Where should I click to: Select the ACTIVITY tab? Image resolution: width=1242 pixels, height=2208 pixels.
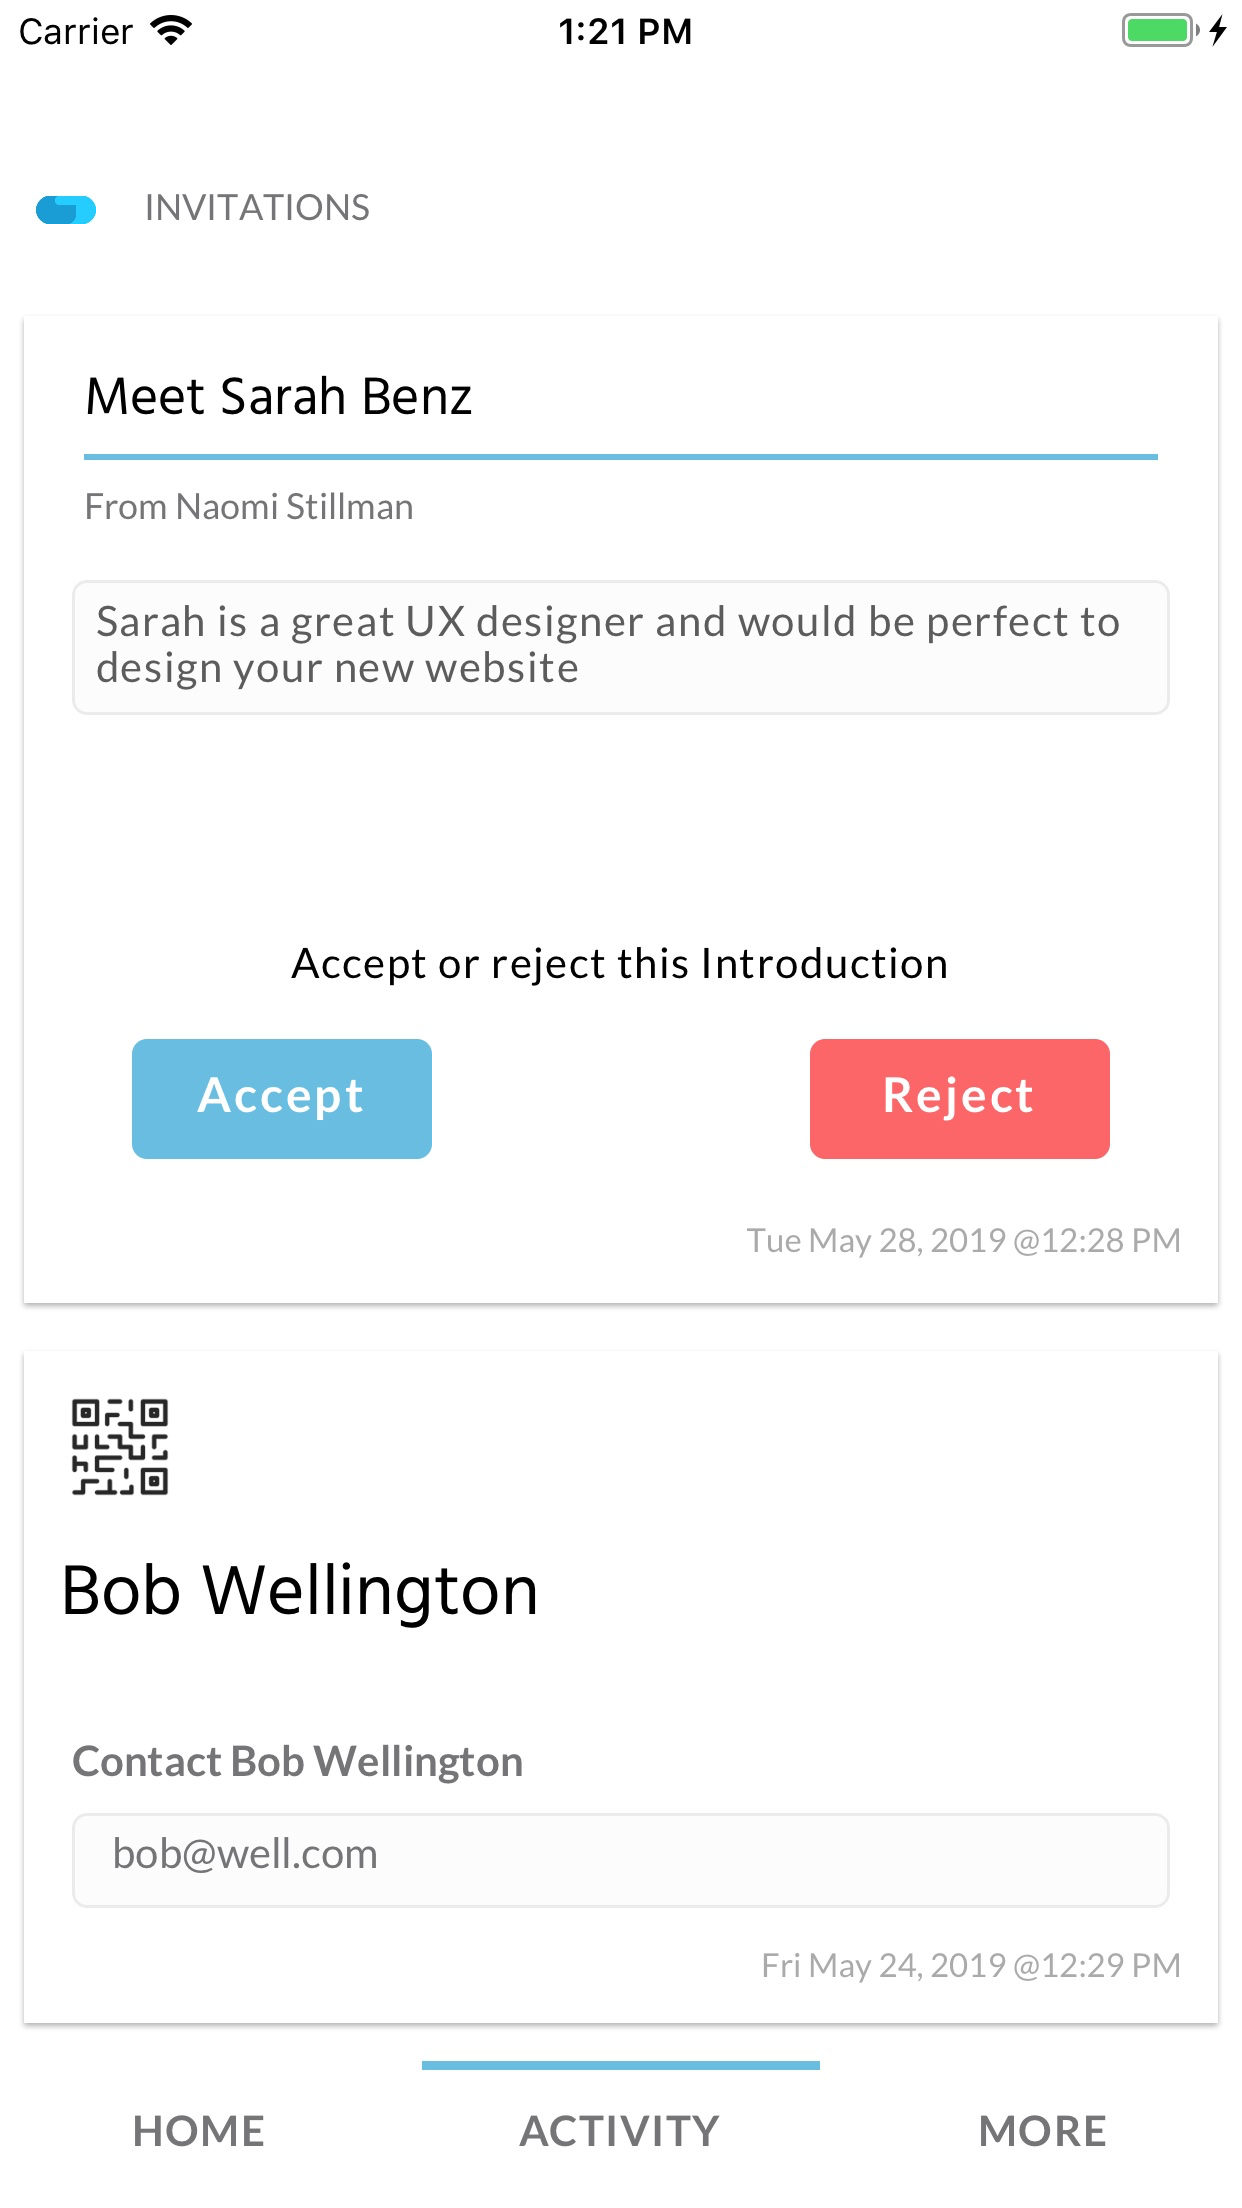click(620, 2131)
